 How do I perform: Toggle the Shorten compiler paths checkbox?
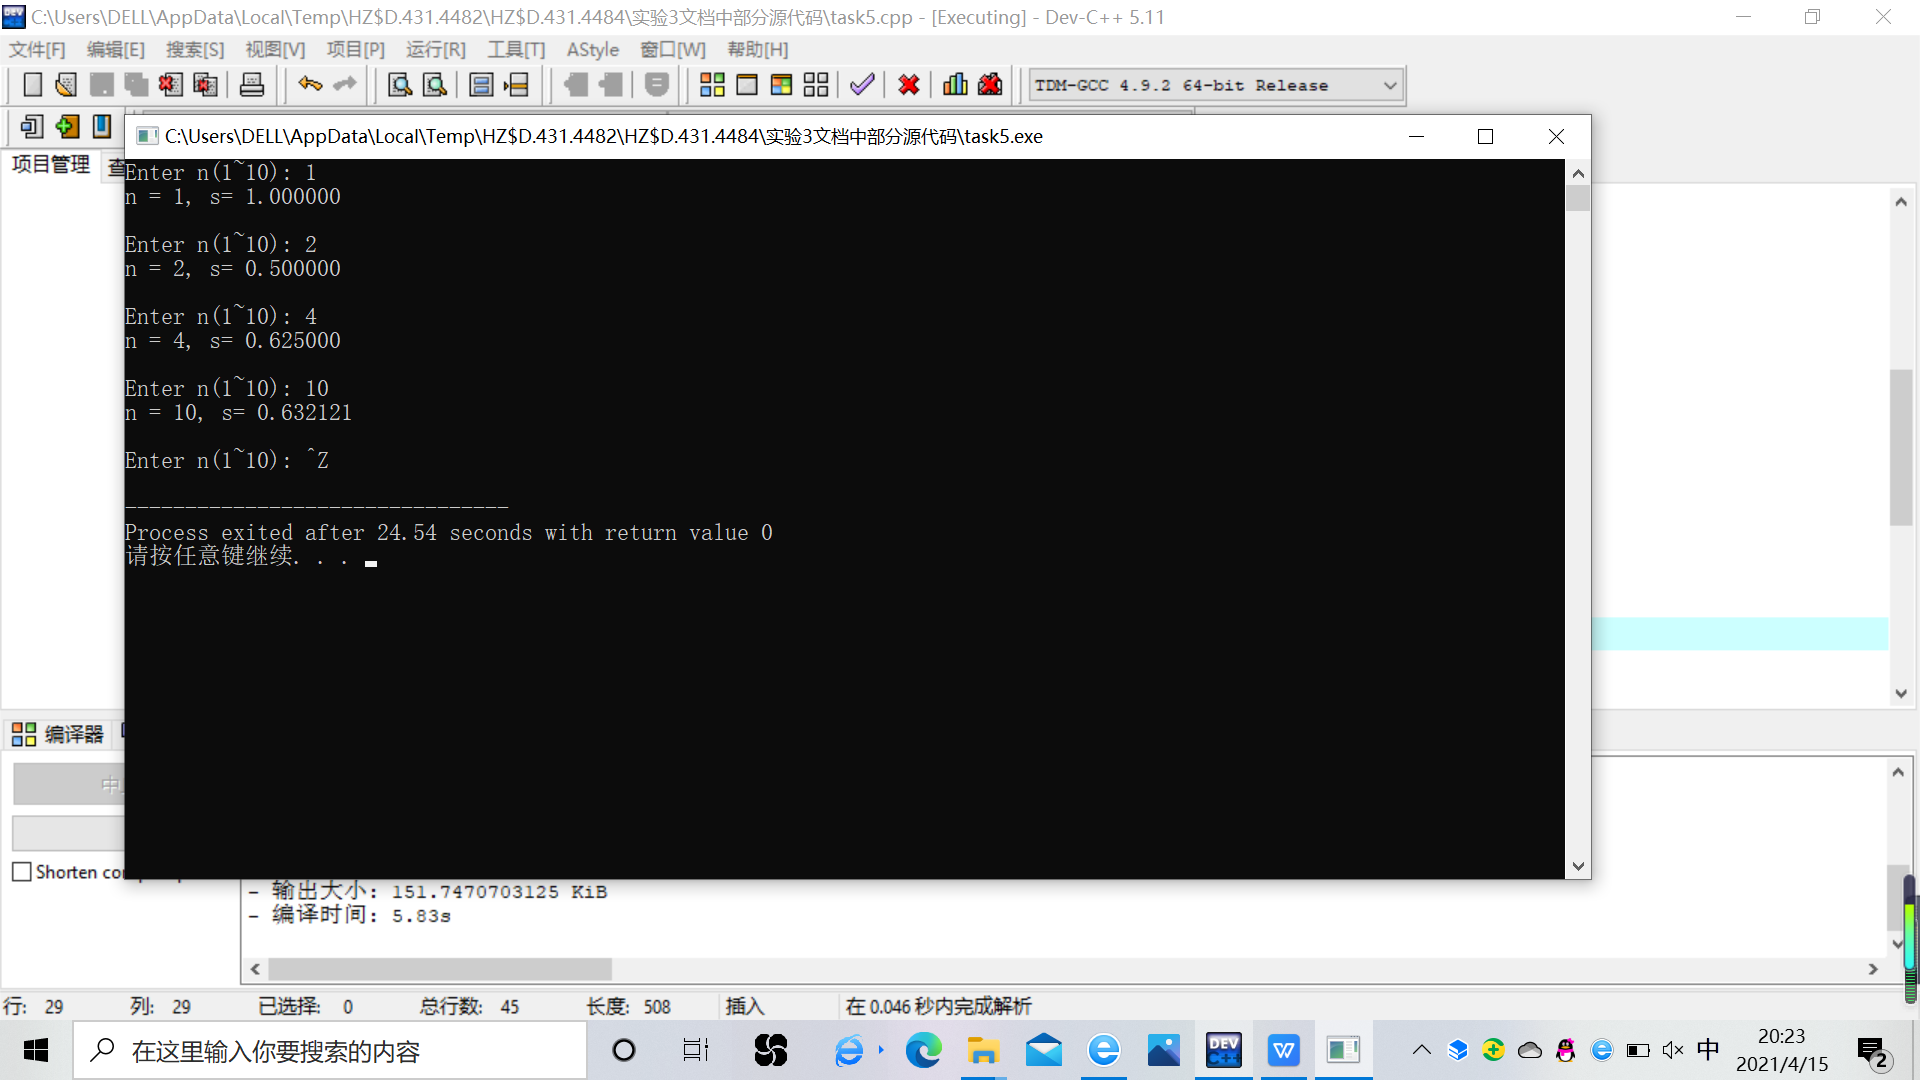(x=22, y=872)
